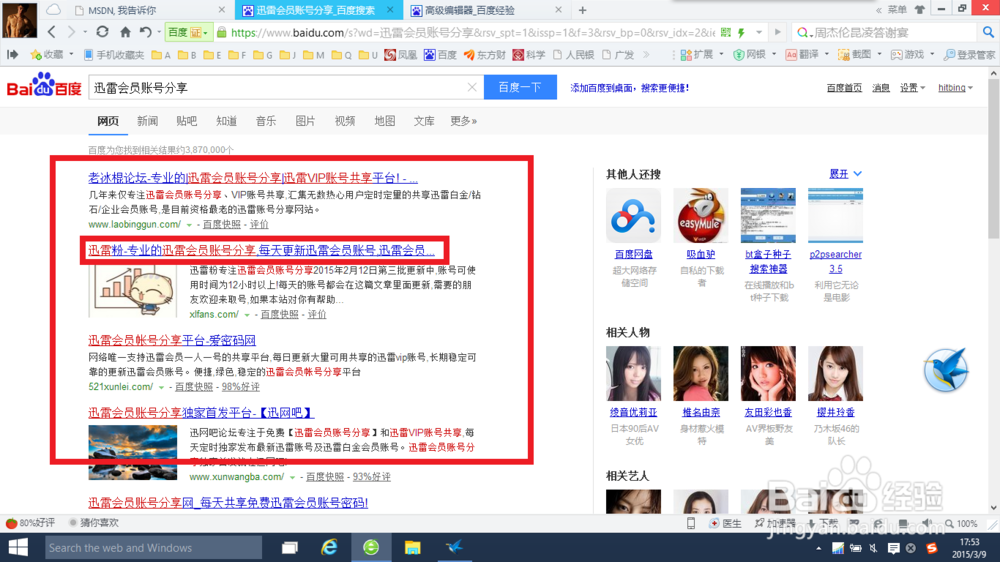The width and height of the screenshot is (1000, 562).
Task: Open the 科学 bookmark
Action: (529, 55)
